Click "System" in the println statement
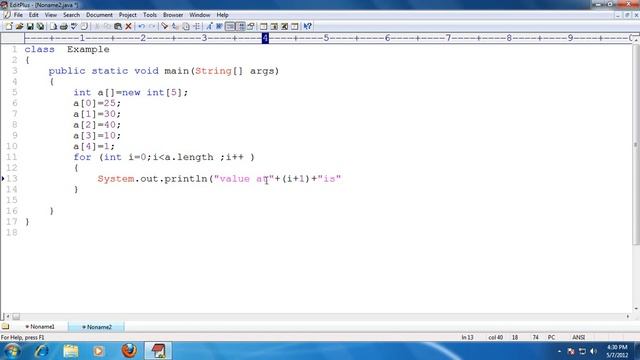Screen dimensions: 640x360 point(116,179)
